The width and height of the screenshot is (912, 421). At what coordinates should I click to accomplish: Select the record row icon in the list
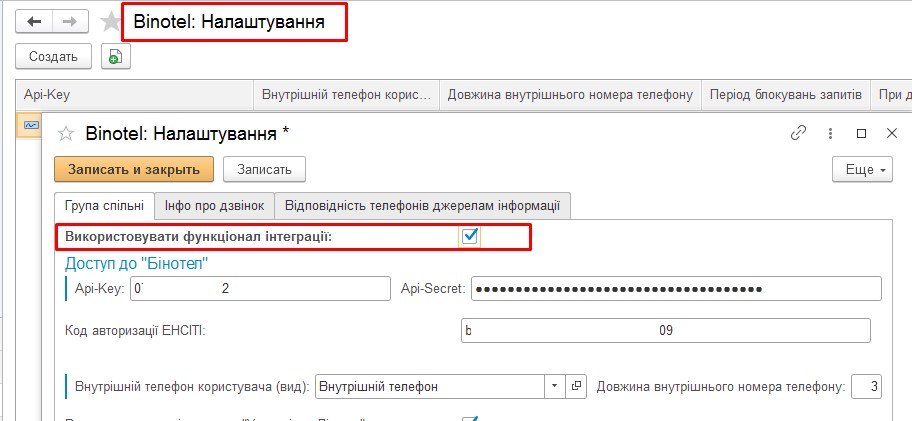pyautogui.click(x=30, y=124)
